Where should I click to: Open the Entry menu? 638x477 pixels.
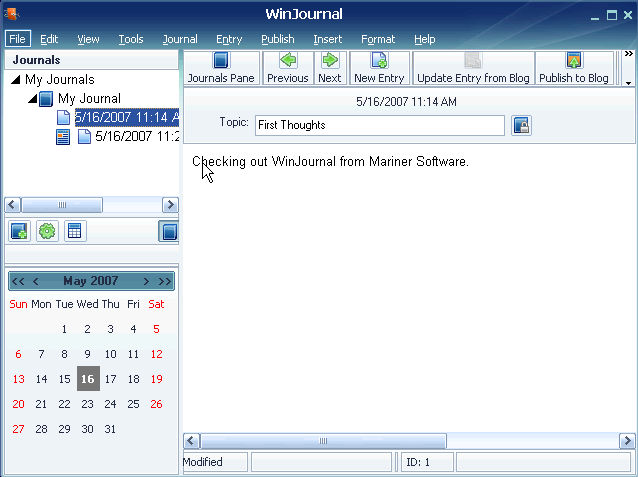[229, 39]
